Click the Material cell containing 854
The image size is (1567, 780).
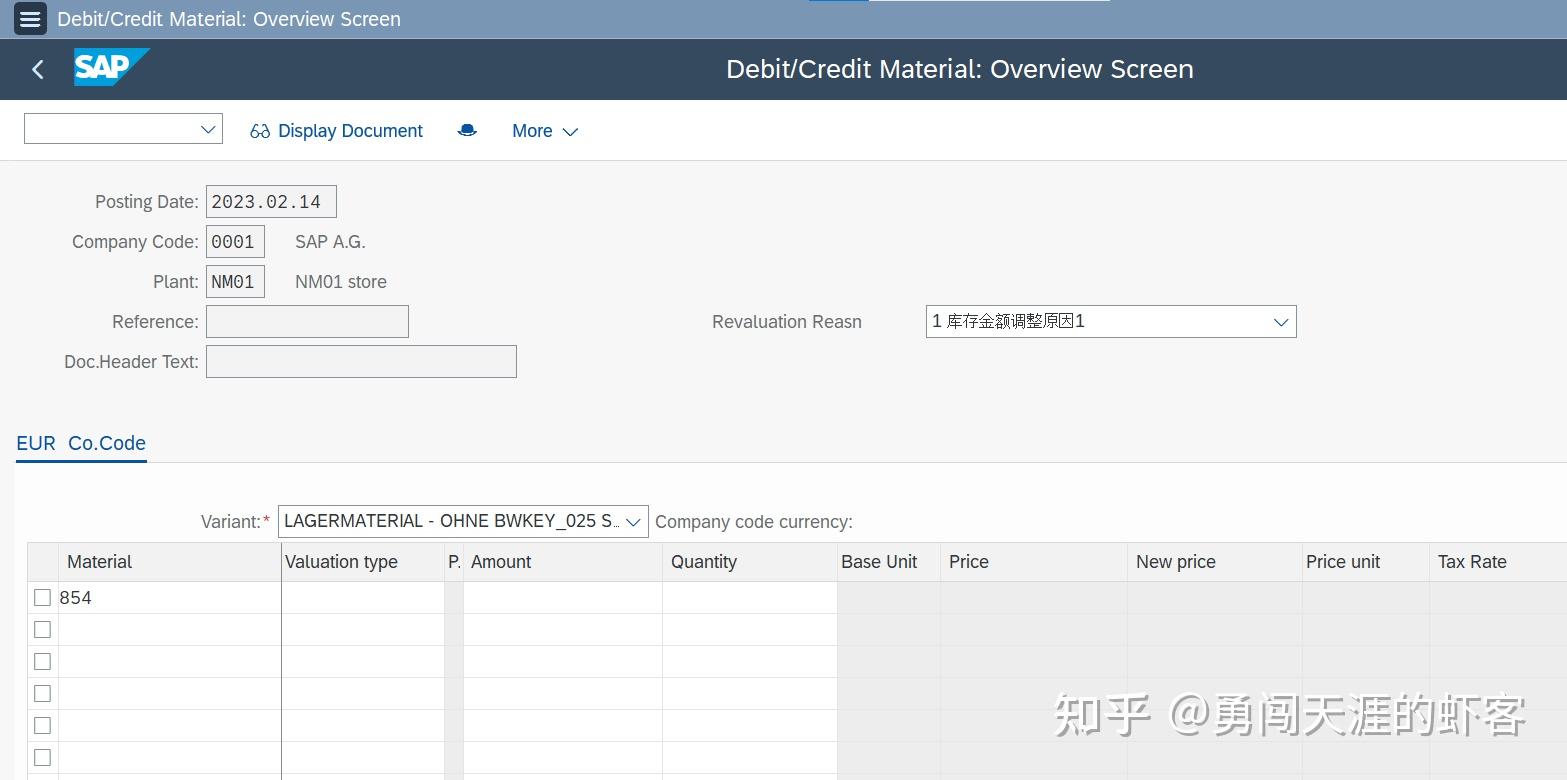[x=169, y=598]
